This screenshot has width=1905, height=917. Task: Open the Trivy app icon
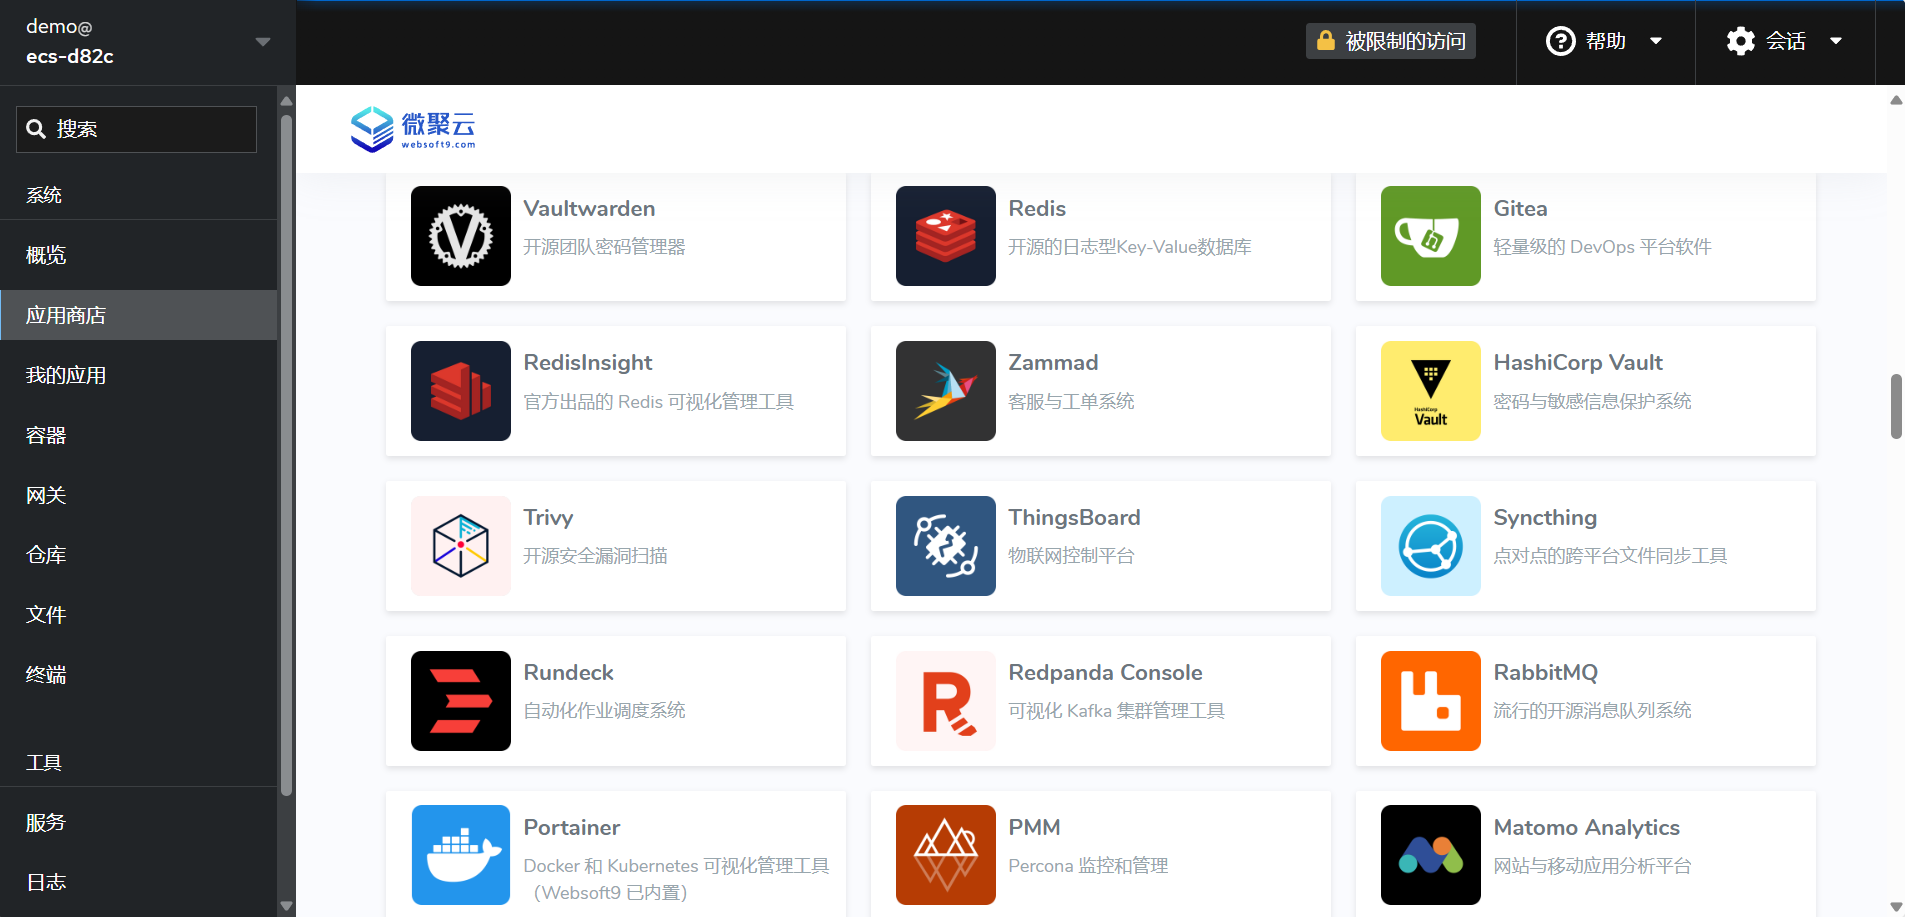461,546
